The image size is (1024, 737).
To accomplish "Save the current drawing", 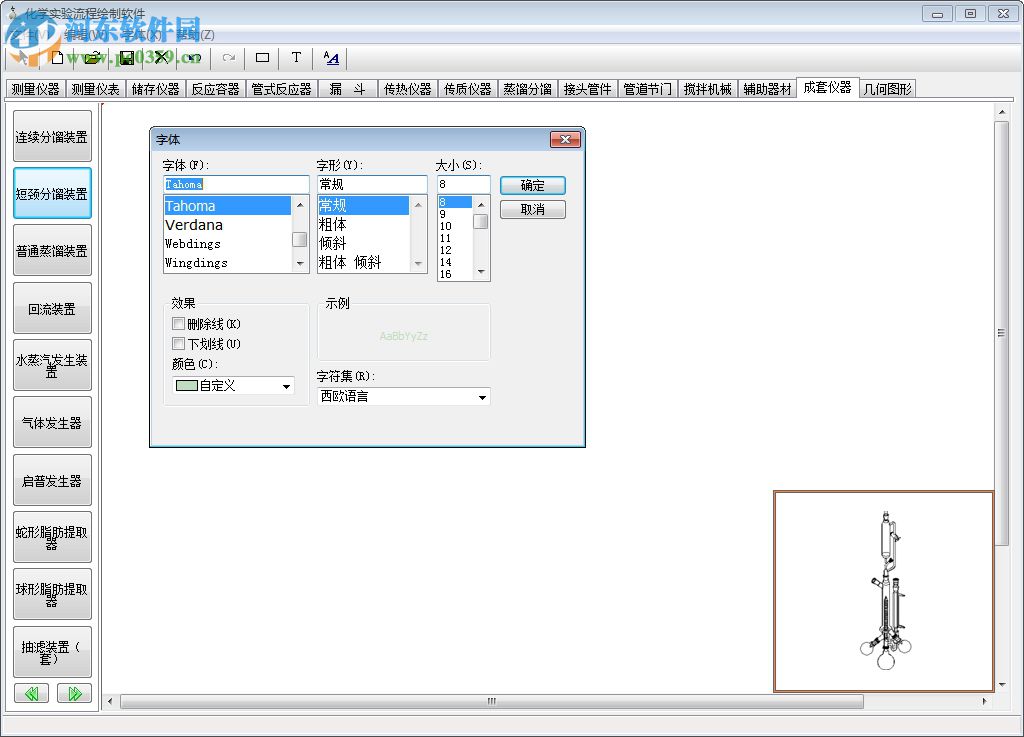I will [x=126, y=57].
